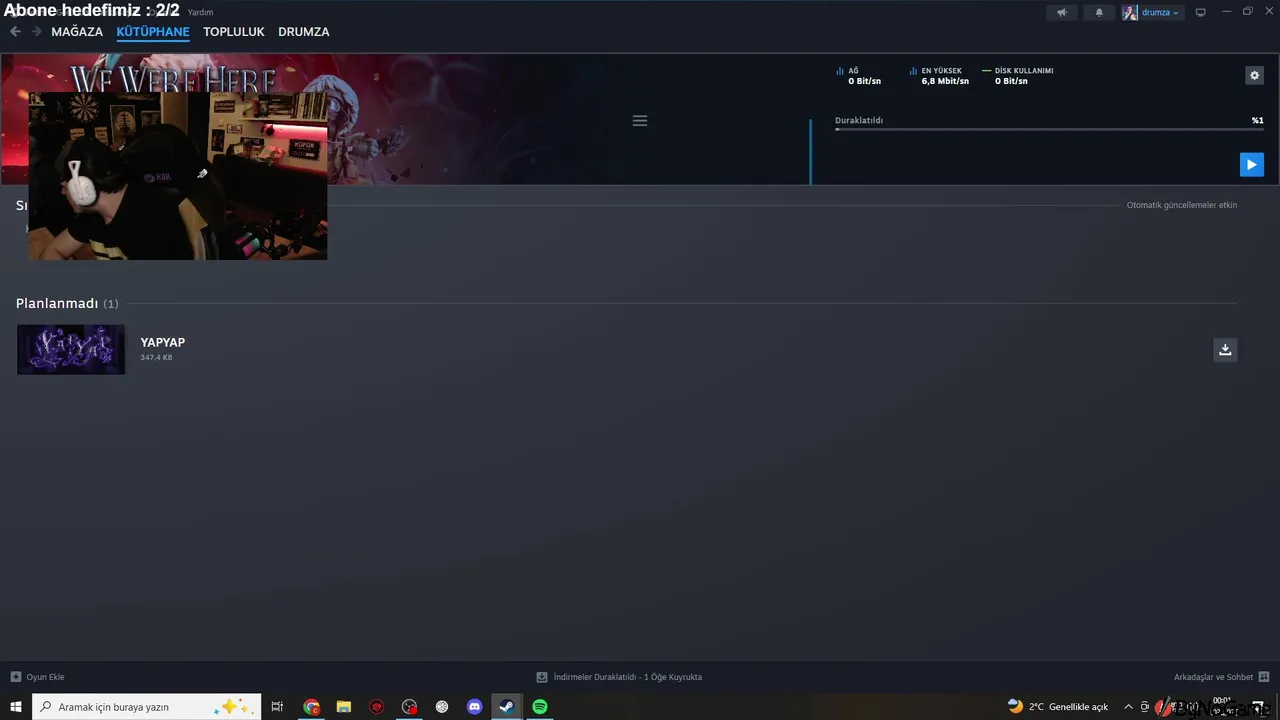Open the YAPYAP game thumbnail
Screen dimensions: 1280x720
[x=71, y=349]
